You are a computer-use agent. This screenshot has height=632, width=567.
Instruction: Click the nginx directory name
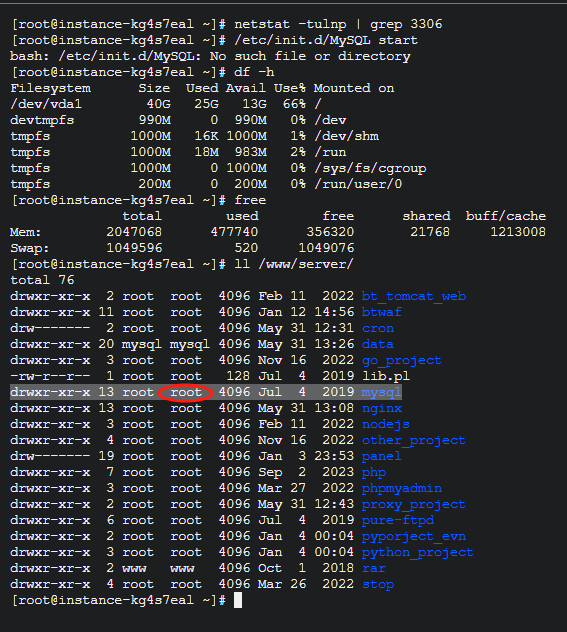point(382,408)
